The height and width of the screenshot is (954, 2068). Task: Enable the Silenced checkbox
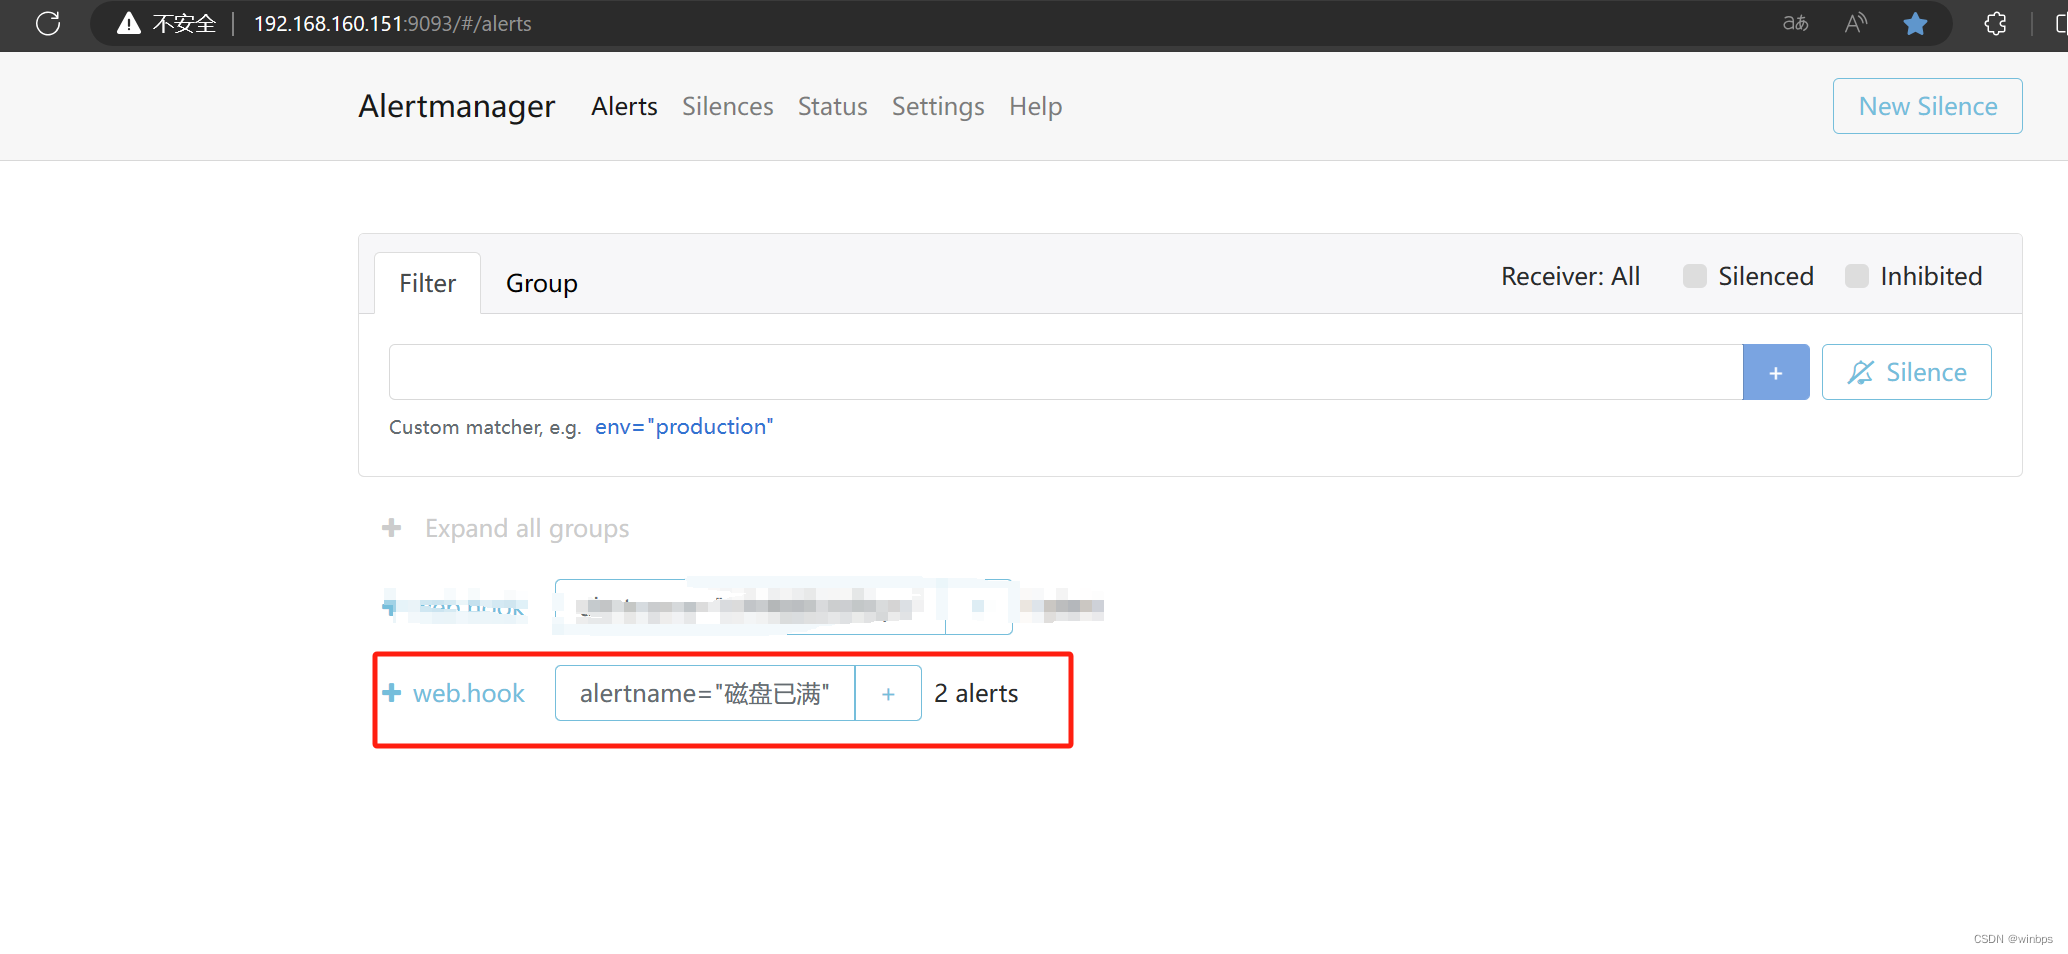coord(1695,276)
